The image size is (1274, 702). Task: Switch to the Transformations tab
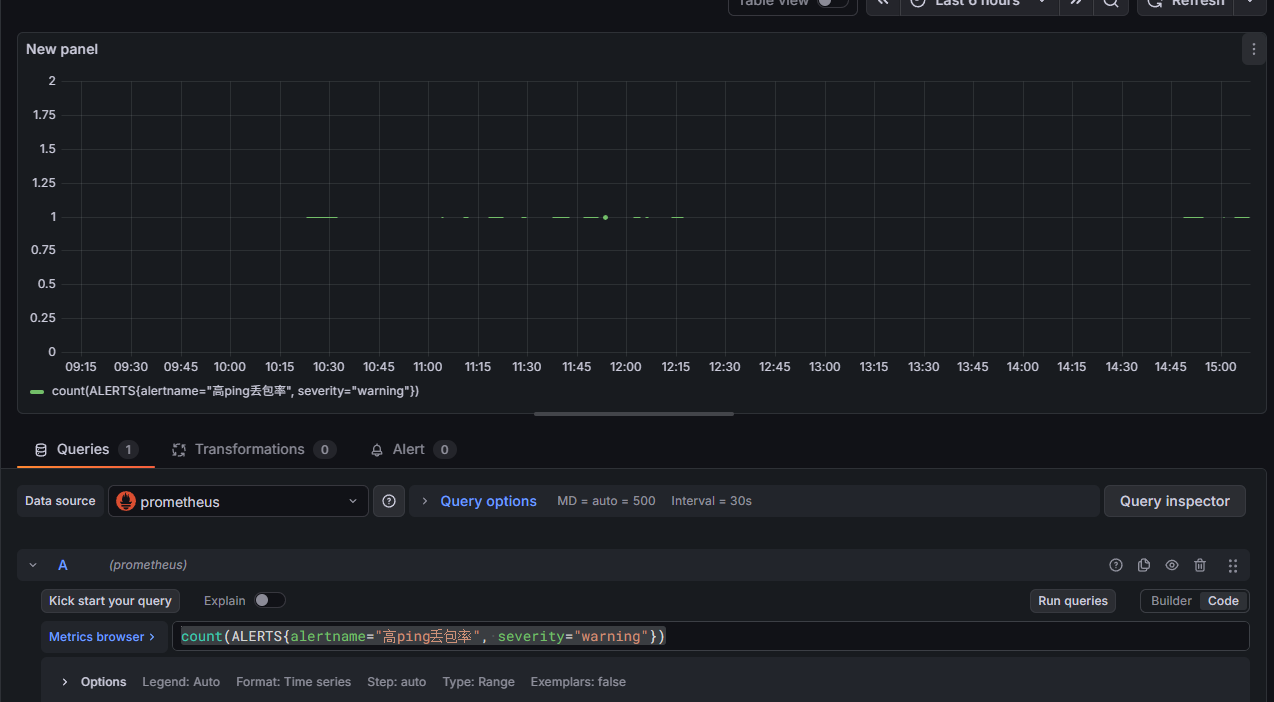tap(249, 450)
